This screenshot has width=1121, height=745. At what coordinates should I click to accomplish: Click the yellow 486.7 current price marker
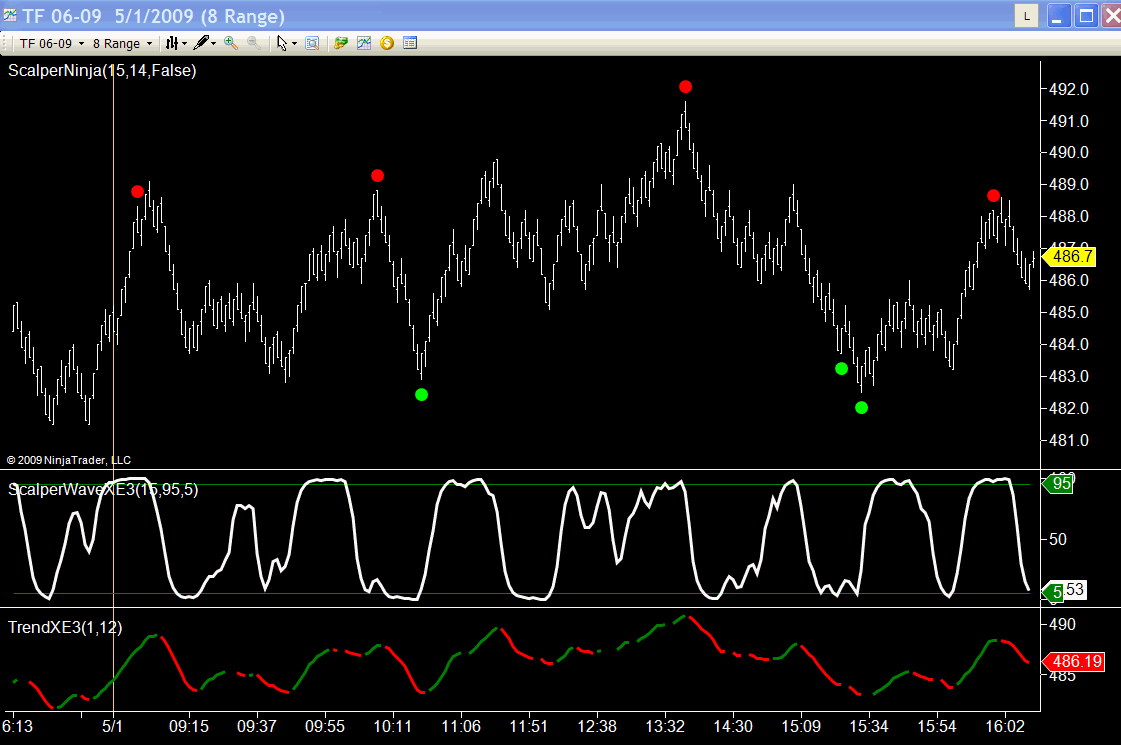tap(1069, 257)
